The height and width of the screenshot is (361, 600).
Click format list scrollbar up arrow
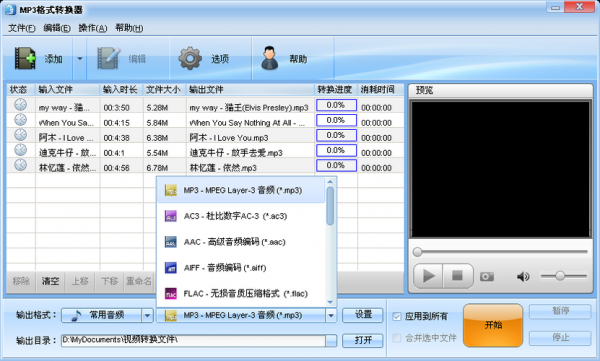coord(330,181)
